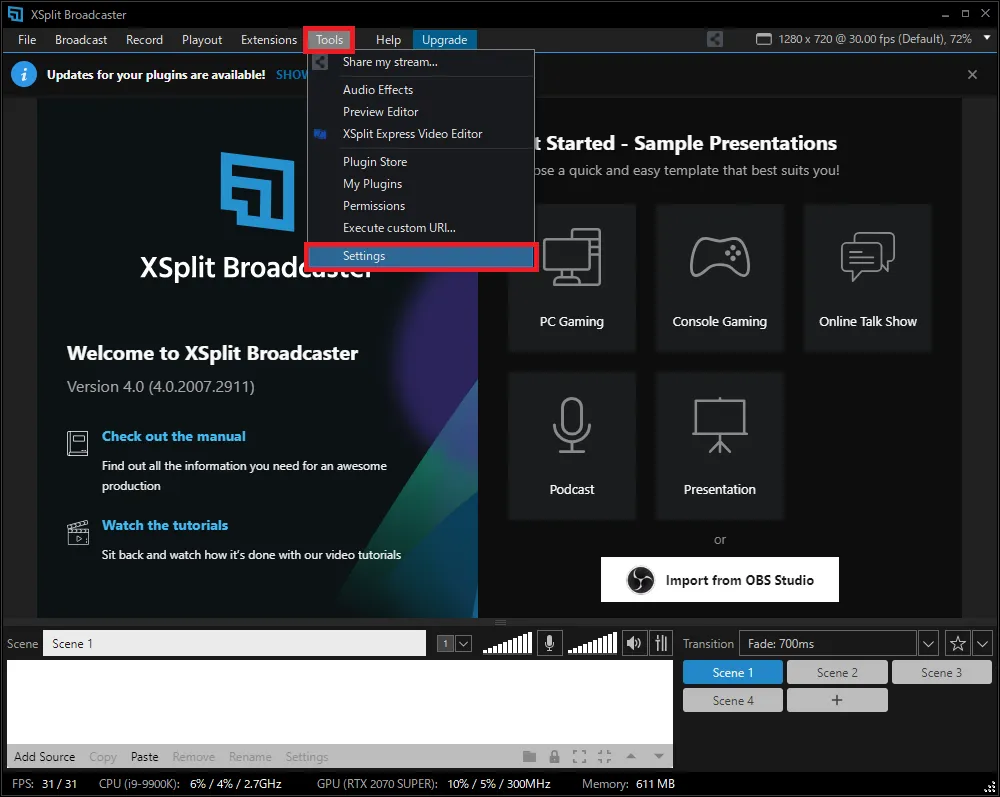Open the Extensions menu
The image size is (1000, 797).
tap(268, 40)
